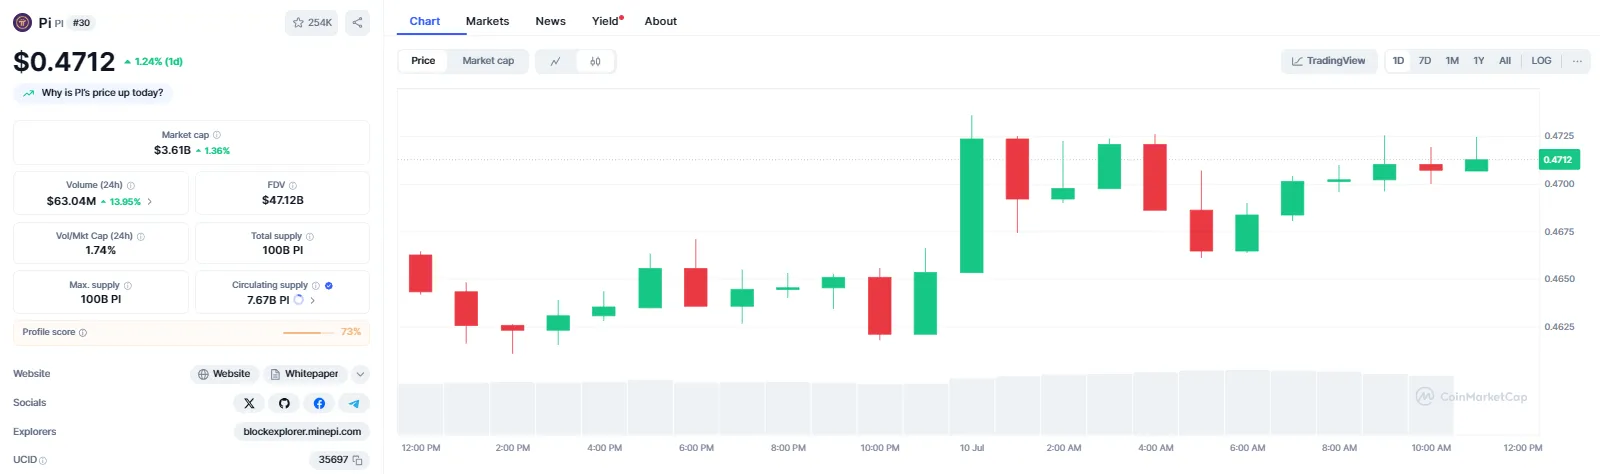
Task: Click the Vol/Mkt Cap (24h) info icon
Action: click(141, 236)
